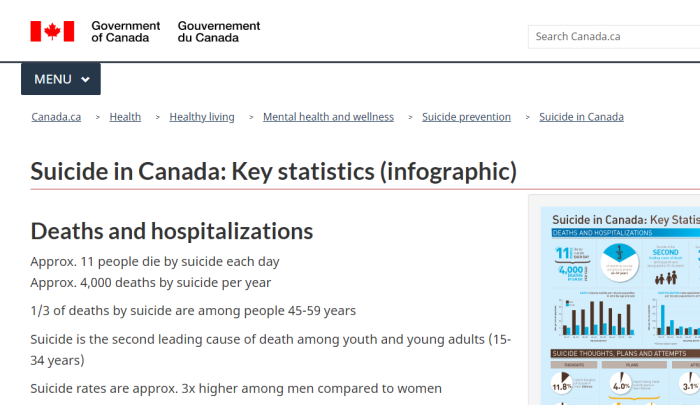Open the Suicide prevention breadcrumb
The height and width of the screenshot is (405, 700).
pyautogui.click(x=467, y=117)
